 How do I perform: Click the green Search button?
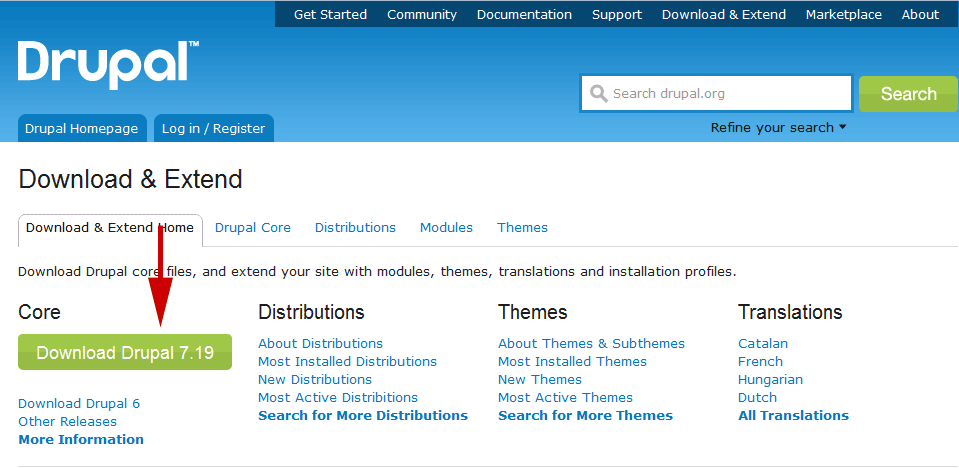[908, 94]
